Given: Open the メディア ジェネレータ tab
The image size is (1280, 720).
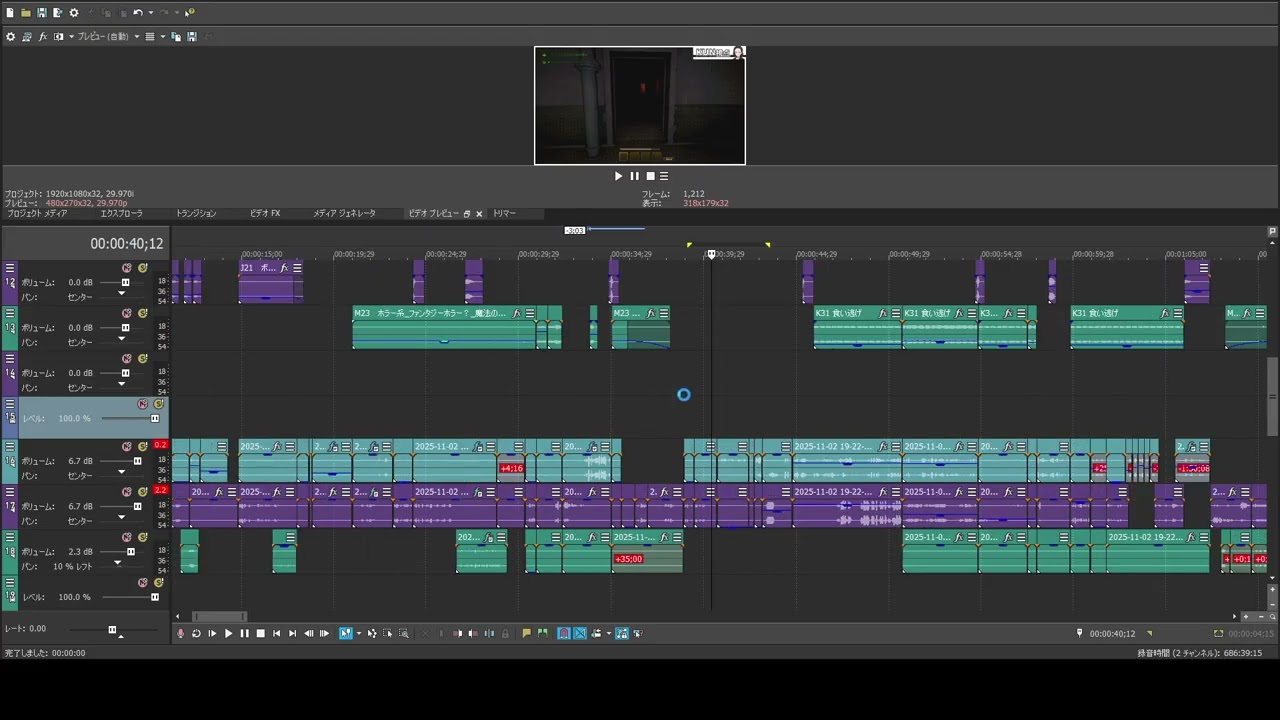Looking at the screenshot, I should click(344, 214).
